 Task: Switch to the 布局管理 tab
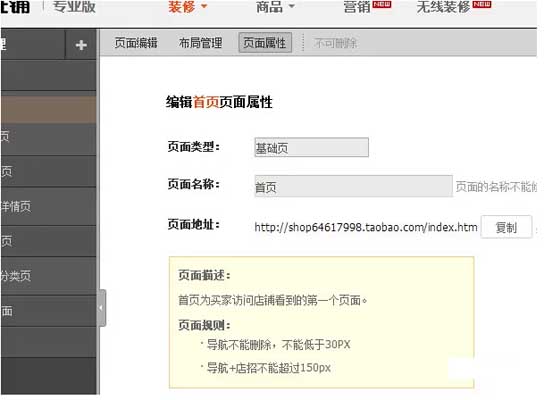click(x=200, y=43)
